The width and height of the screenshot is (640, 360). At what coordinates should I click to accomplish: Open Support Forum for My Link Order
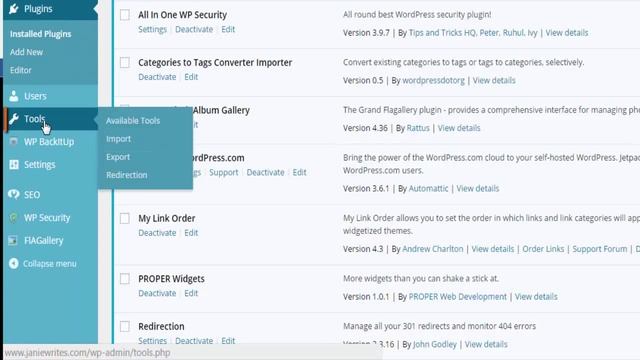(600, 249)
